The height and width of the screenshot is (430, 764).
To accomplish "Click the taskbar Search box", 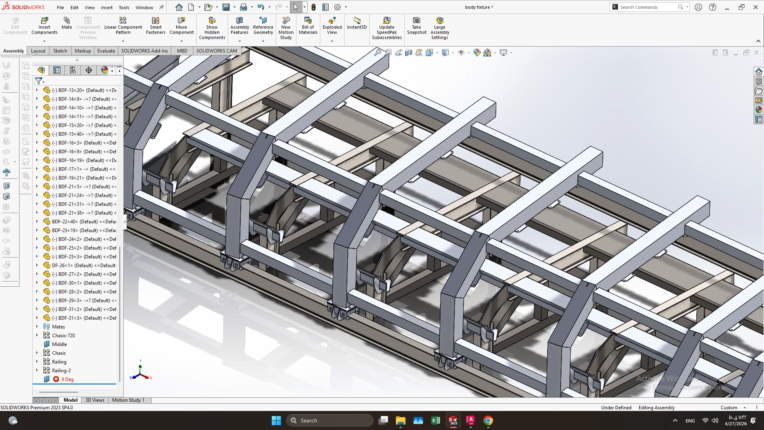I will click(330, 420).
